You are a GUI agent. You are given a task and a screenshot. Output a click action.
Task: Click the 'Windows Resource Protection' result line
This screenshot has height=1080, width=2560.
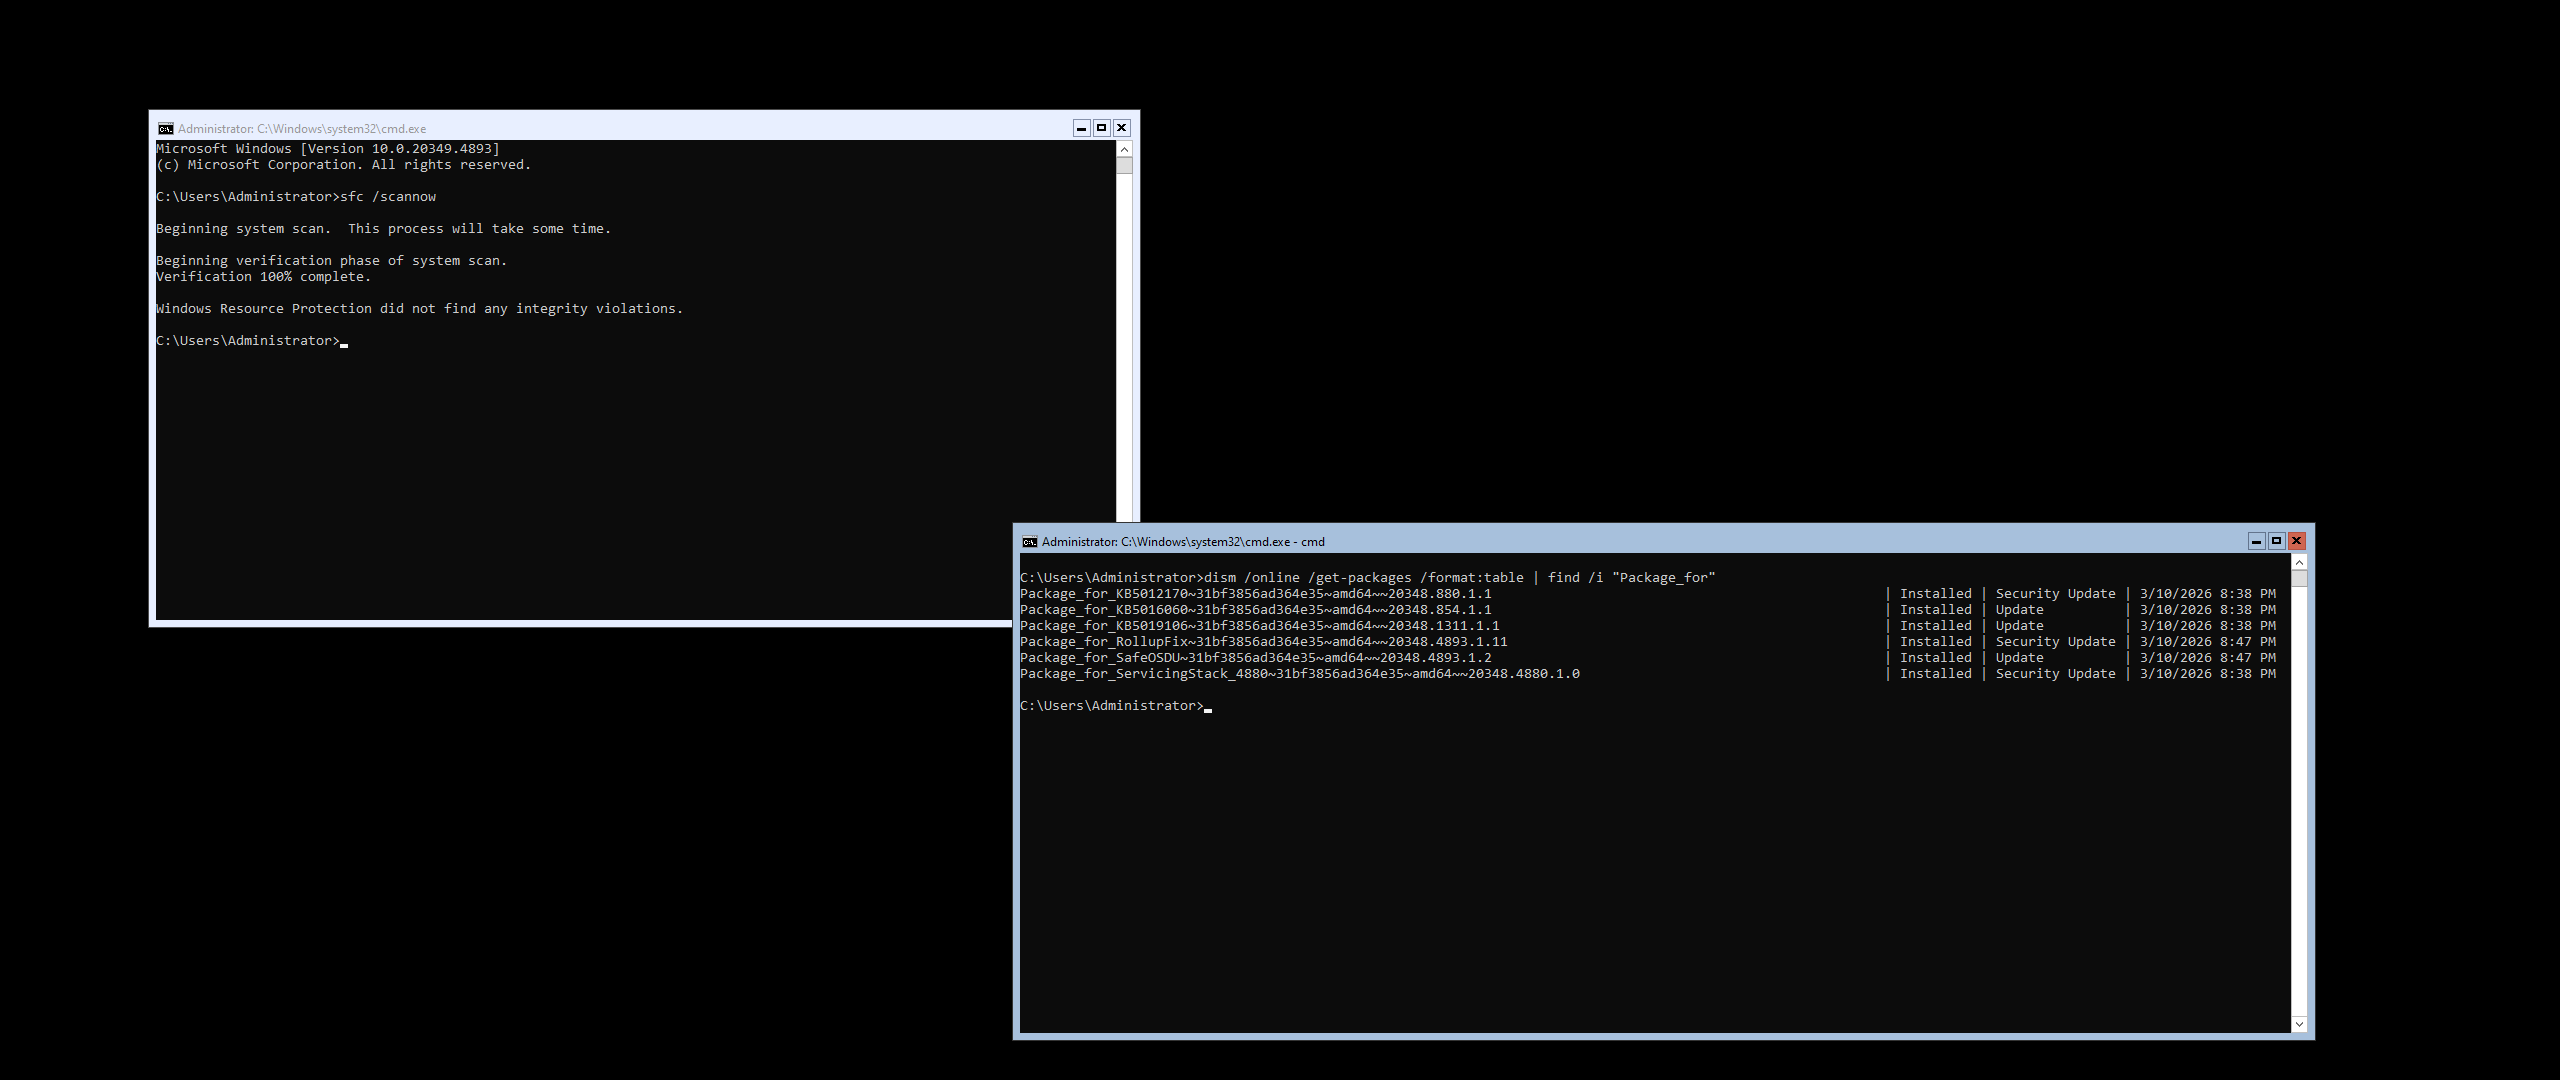[419, 309]
